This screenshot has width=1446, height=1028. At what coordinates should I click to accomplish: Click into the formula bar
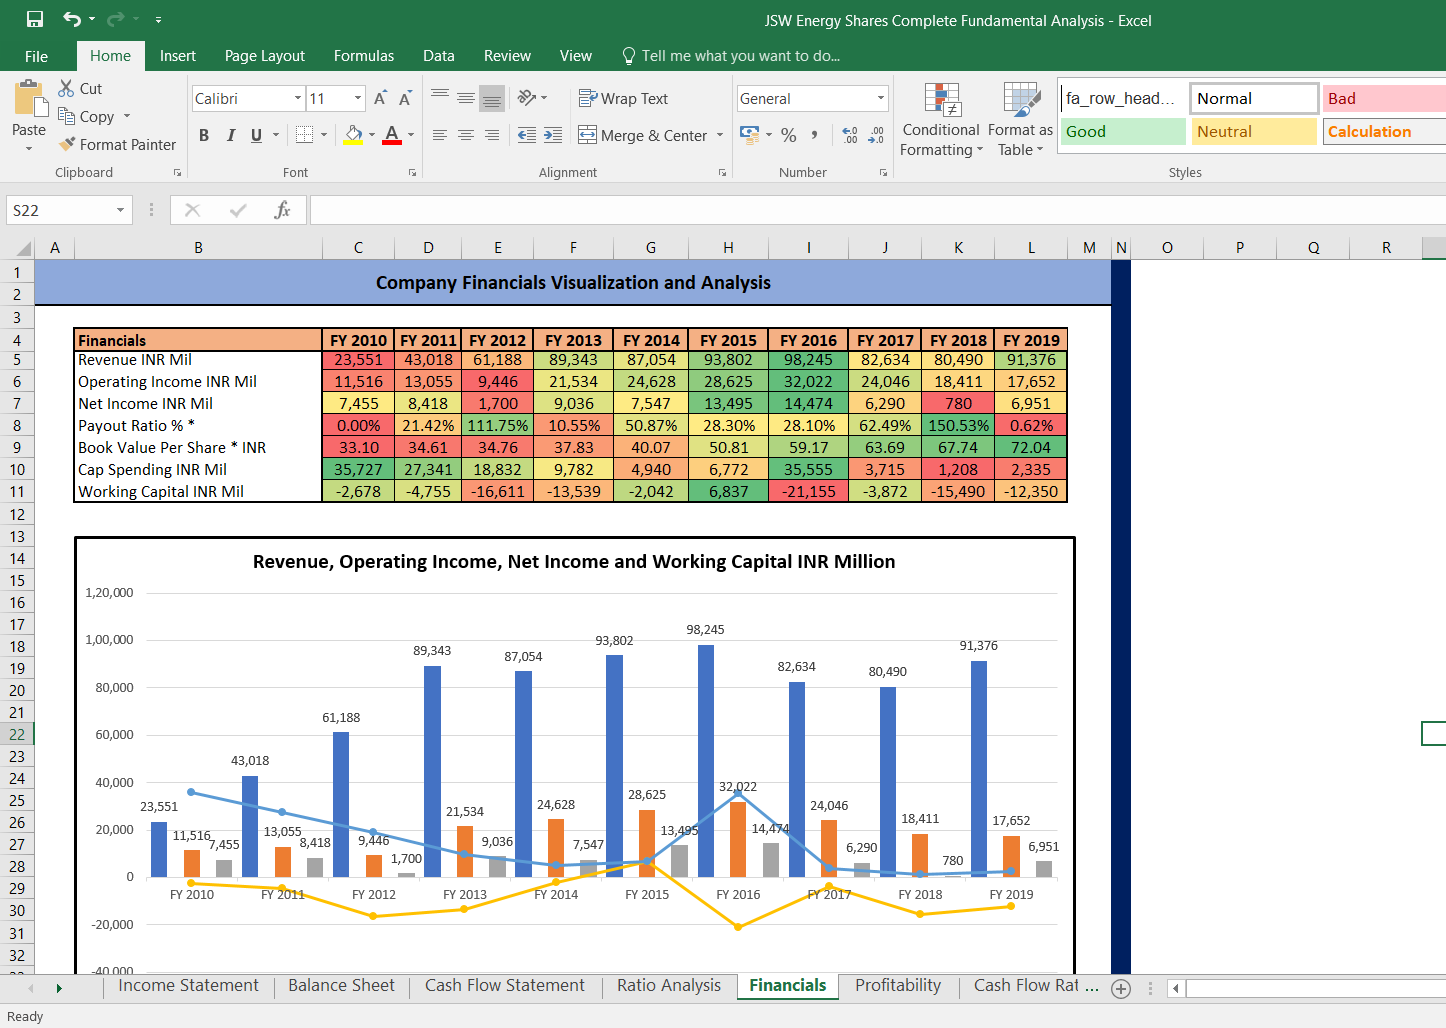877,210
